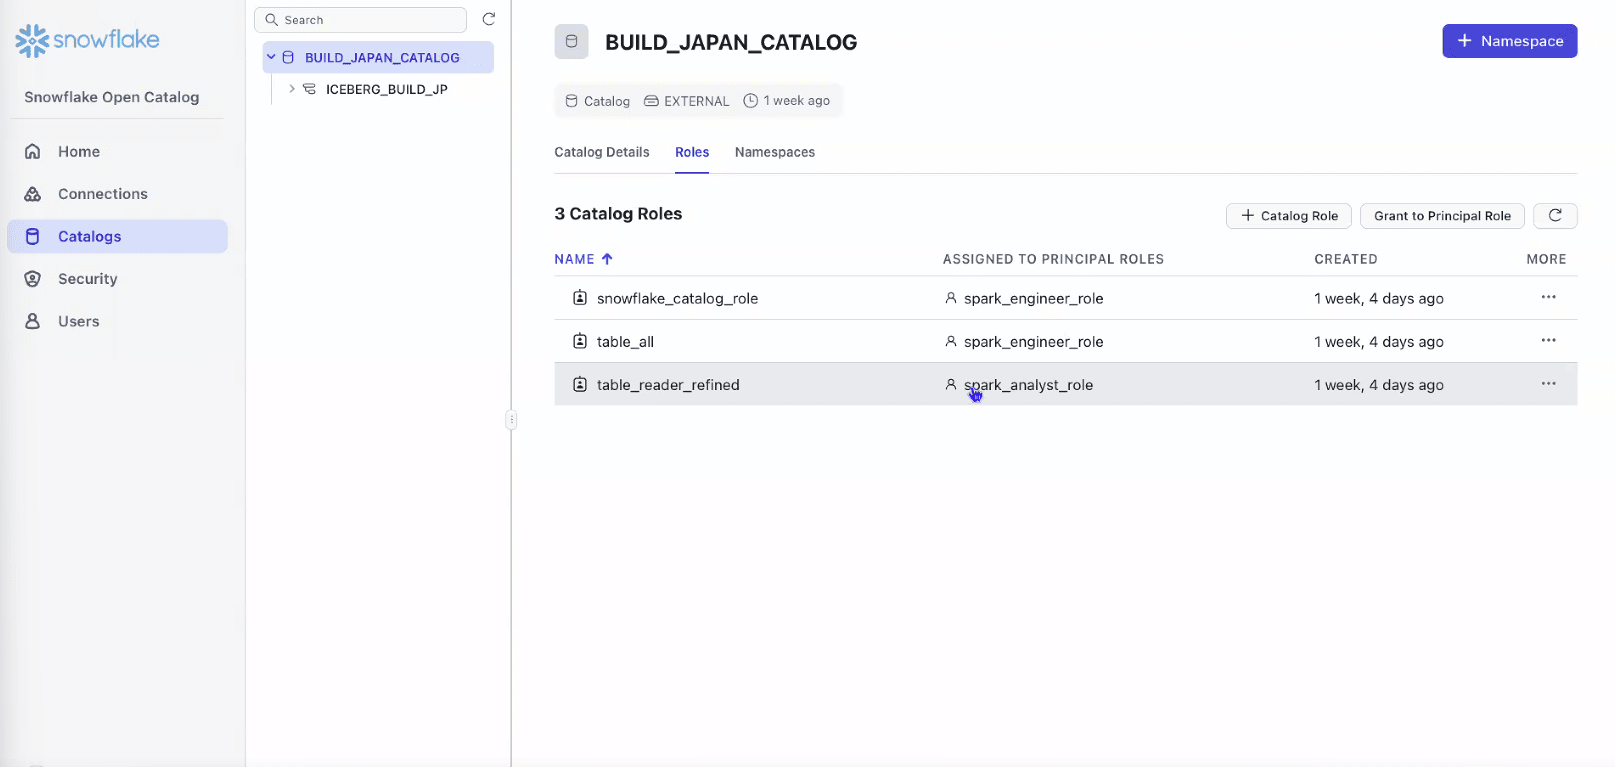Screen dimensions: 1615x767
Task: Open the Home page in sidebar
Action: click(x=117, y=152)
